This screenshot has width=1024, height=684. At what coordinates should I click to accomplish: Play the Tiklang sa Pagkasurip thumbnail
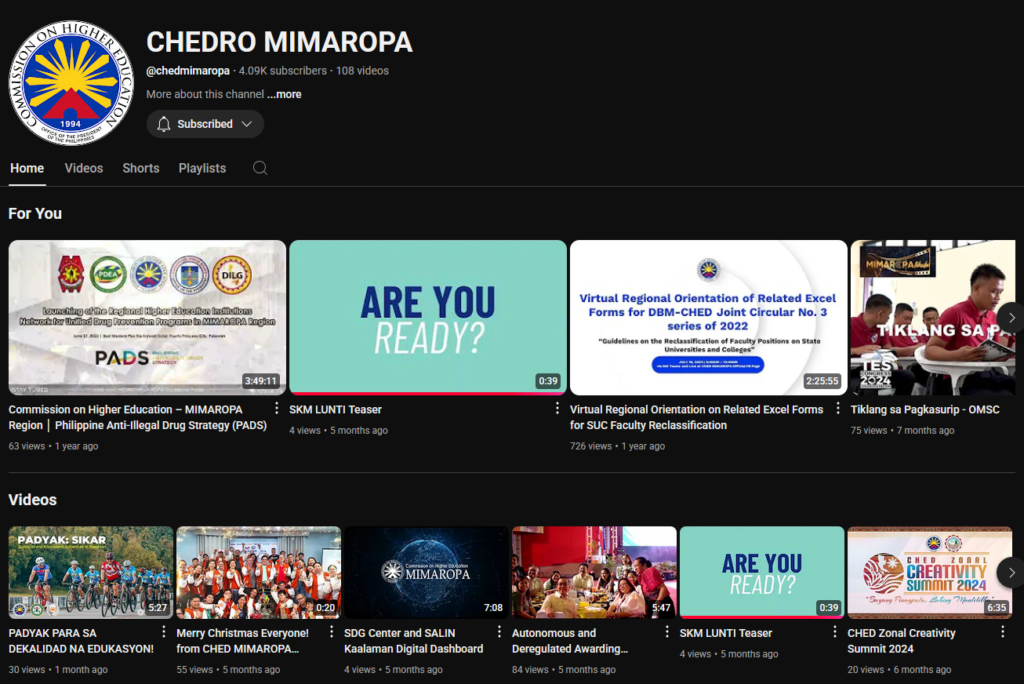click(x=933, y=318)
